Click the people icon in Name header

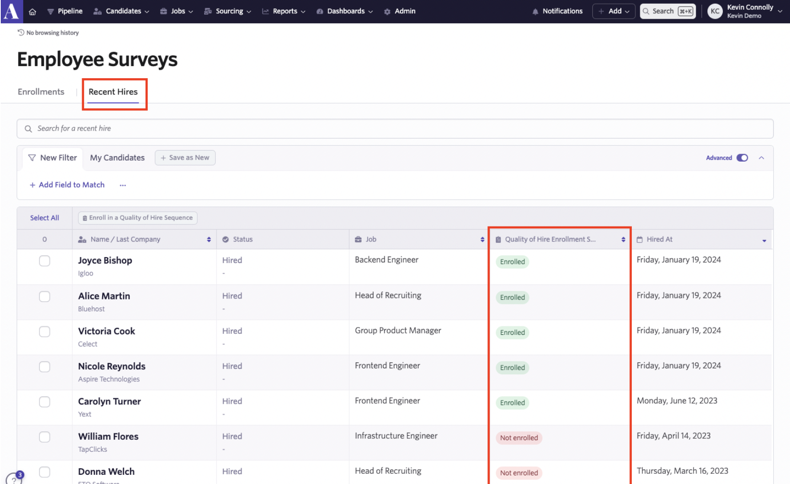pyautogui.click(x=82, y=239)
